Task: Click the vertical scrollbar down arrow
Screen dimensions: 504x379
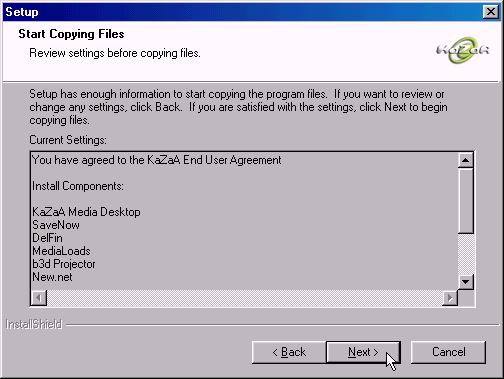Action: pos(466,282)
